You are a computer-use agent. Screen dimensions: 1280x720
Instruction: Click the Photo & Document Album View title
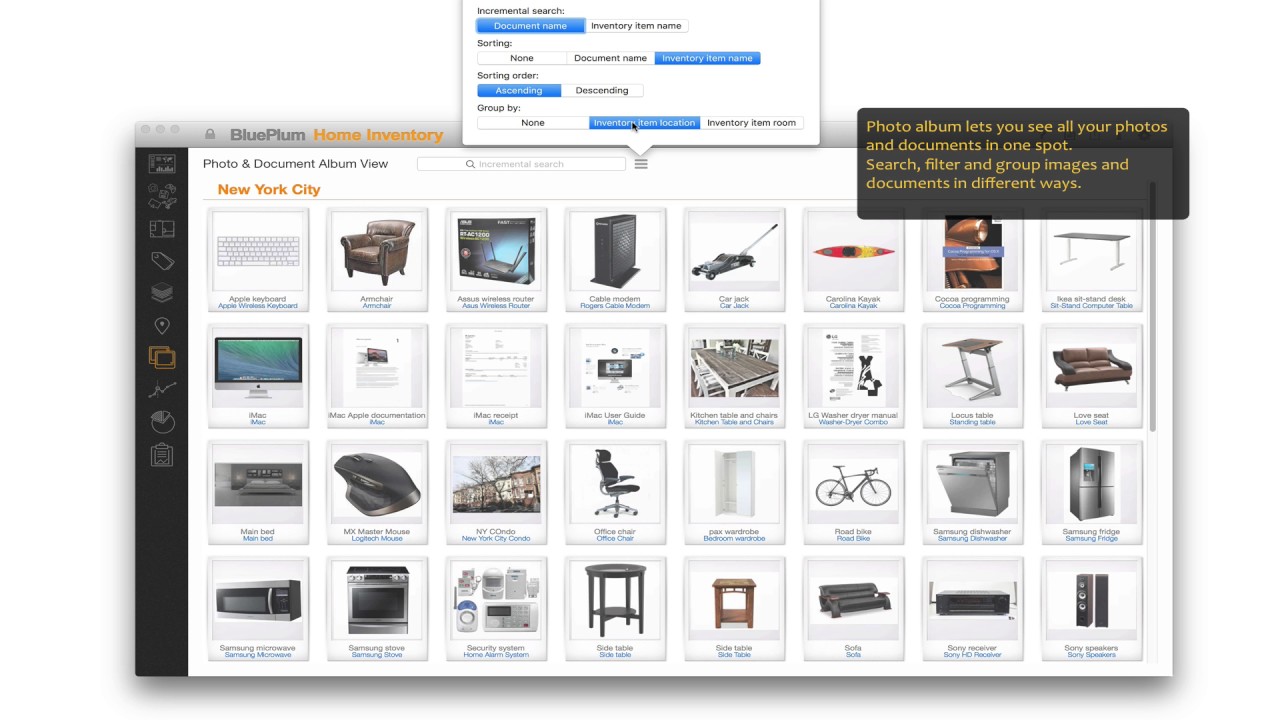295,163
